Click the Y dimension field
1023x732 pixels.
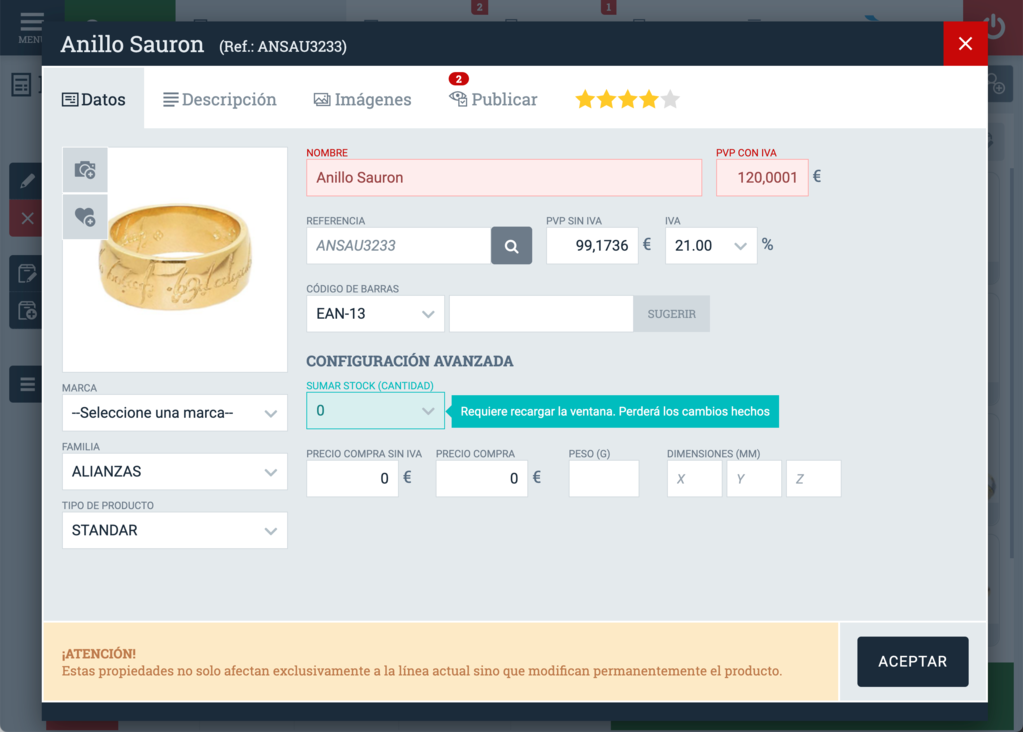tap(754, 479)
